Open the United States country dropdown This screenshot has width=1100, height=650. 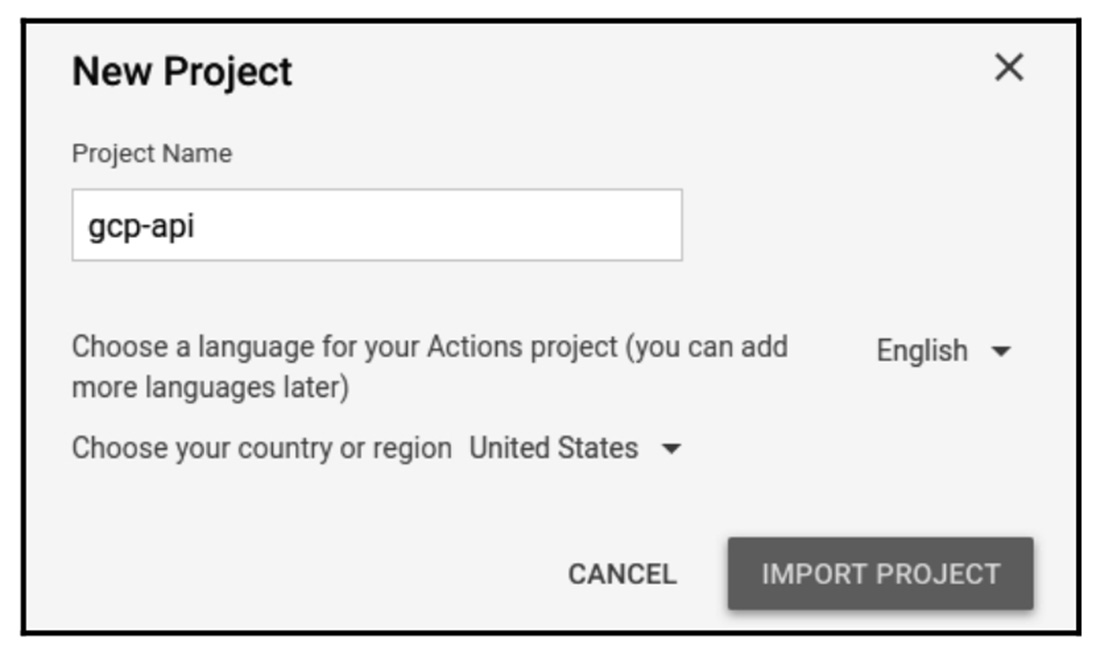[x=574, y=448]
